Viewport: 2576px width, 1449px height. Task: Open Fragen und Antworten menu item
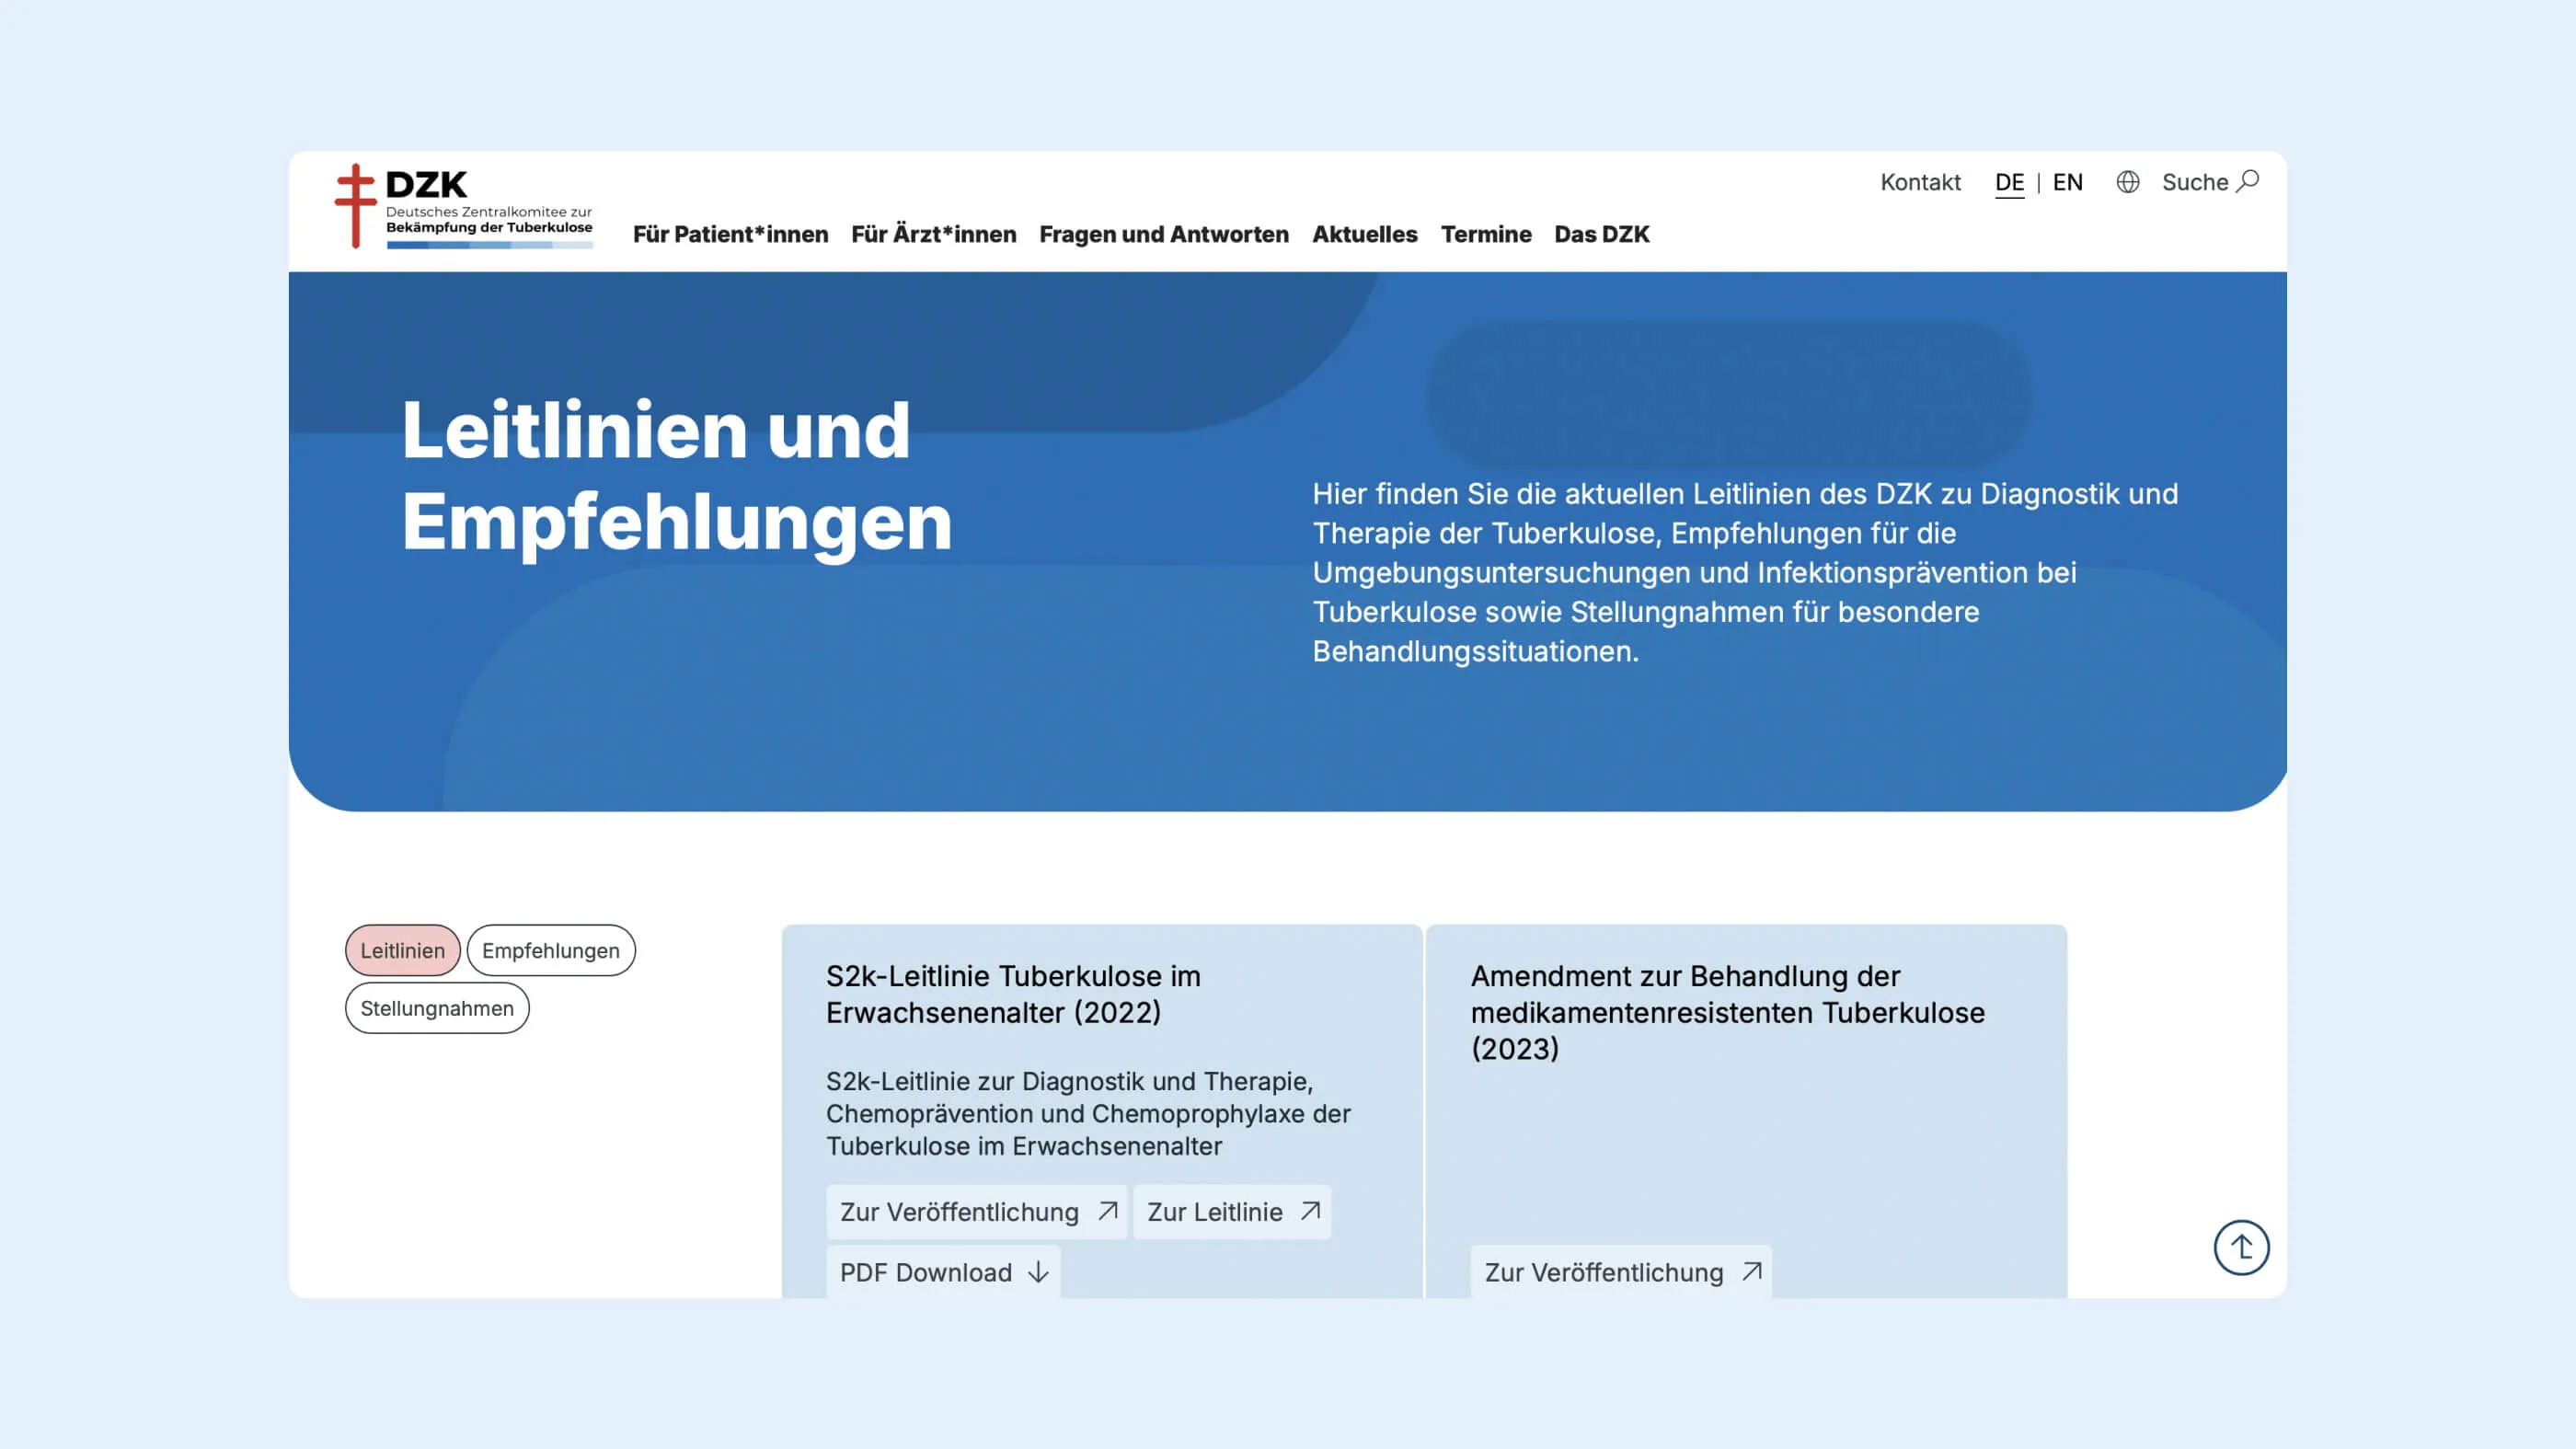click(1164, 234)
